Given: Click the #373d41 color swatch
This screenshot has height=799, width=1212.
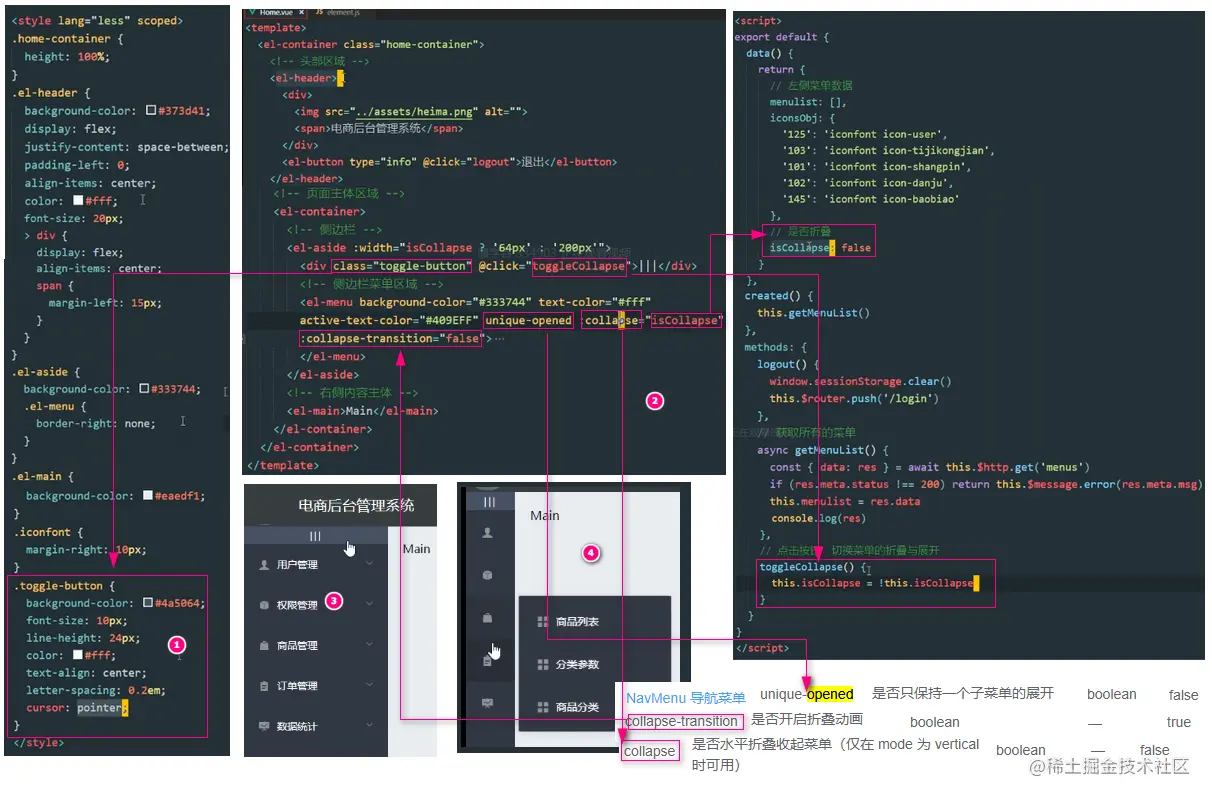Looking at the screenshot, I should click(150, 111).
